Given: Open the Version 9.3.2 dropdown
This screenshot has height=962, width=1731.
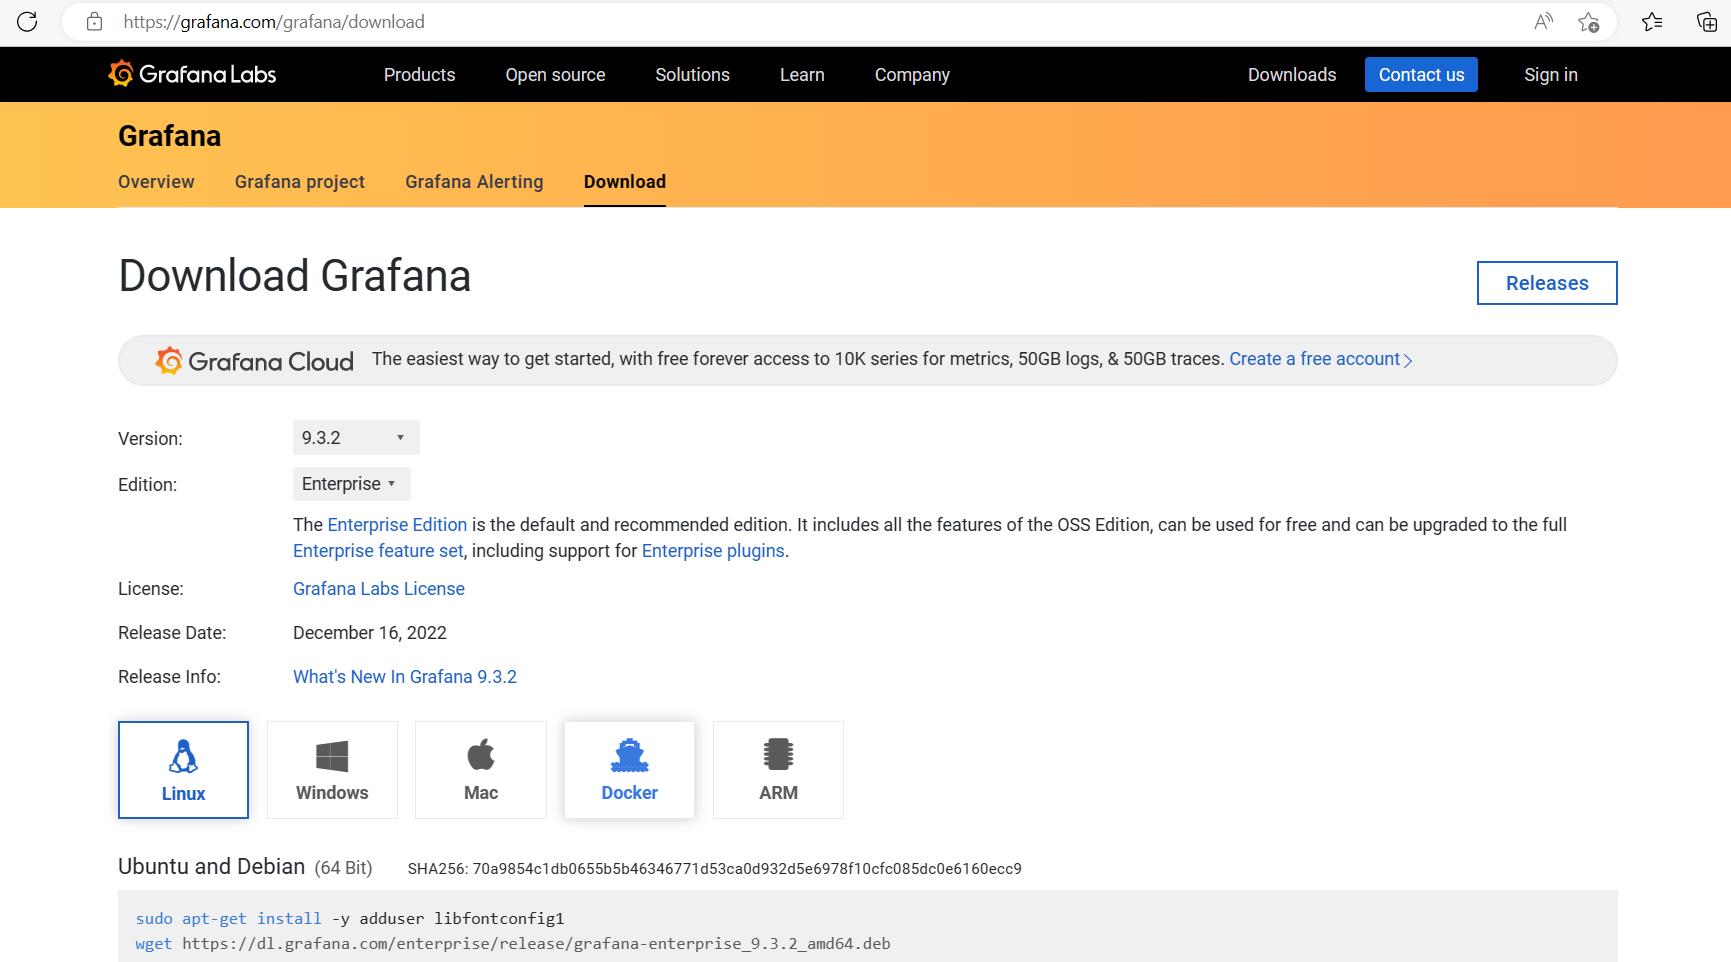Looking at the screenshot, I should coord(356,438).
